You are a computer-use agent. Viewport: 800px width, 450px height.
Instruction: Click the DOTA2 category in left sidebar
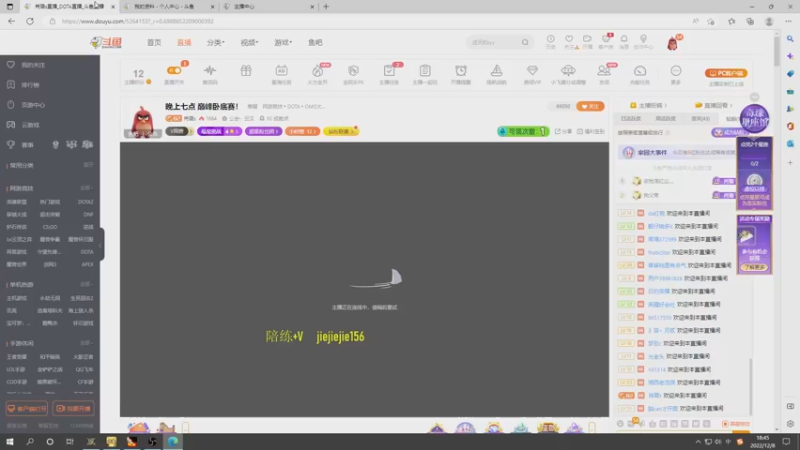(x=86, y=202)
